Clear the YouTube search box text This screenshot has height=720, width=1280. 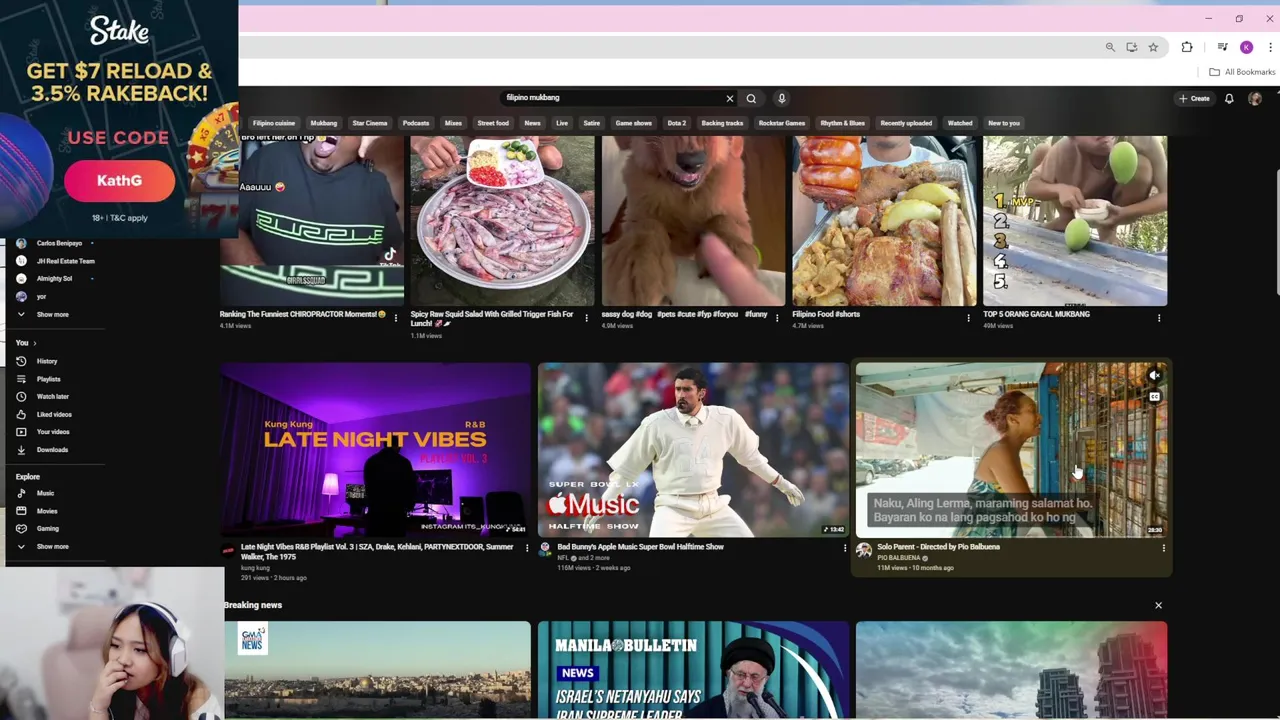(729, 98)
